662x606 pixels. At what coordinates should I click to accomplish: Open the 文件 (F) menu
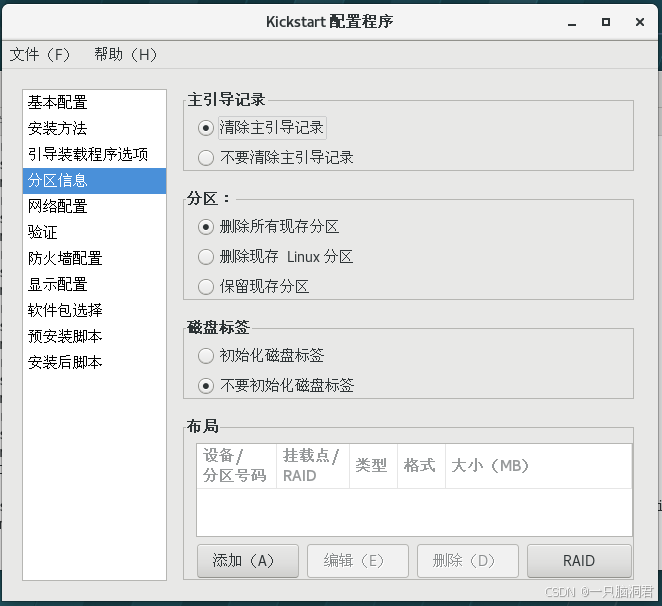tap(39, 54)
